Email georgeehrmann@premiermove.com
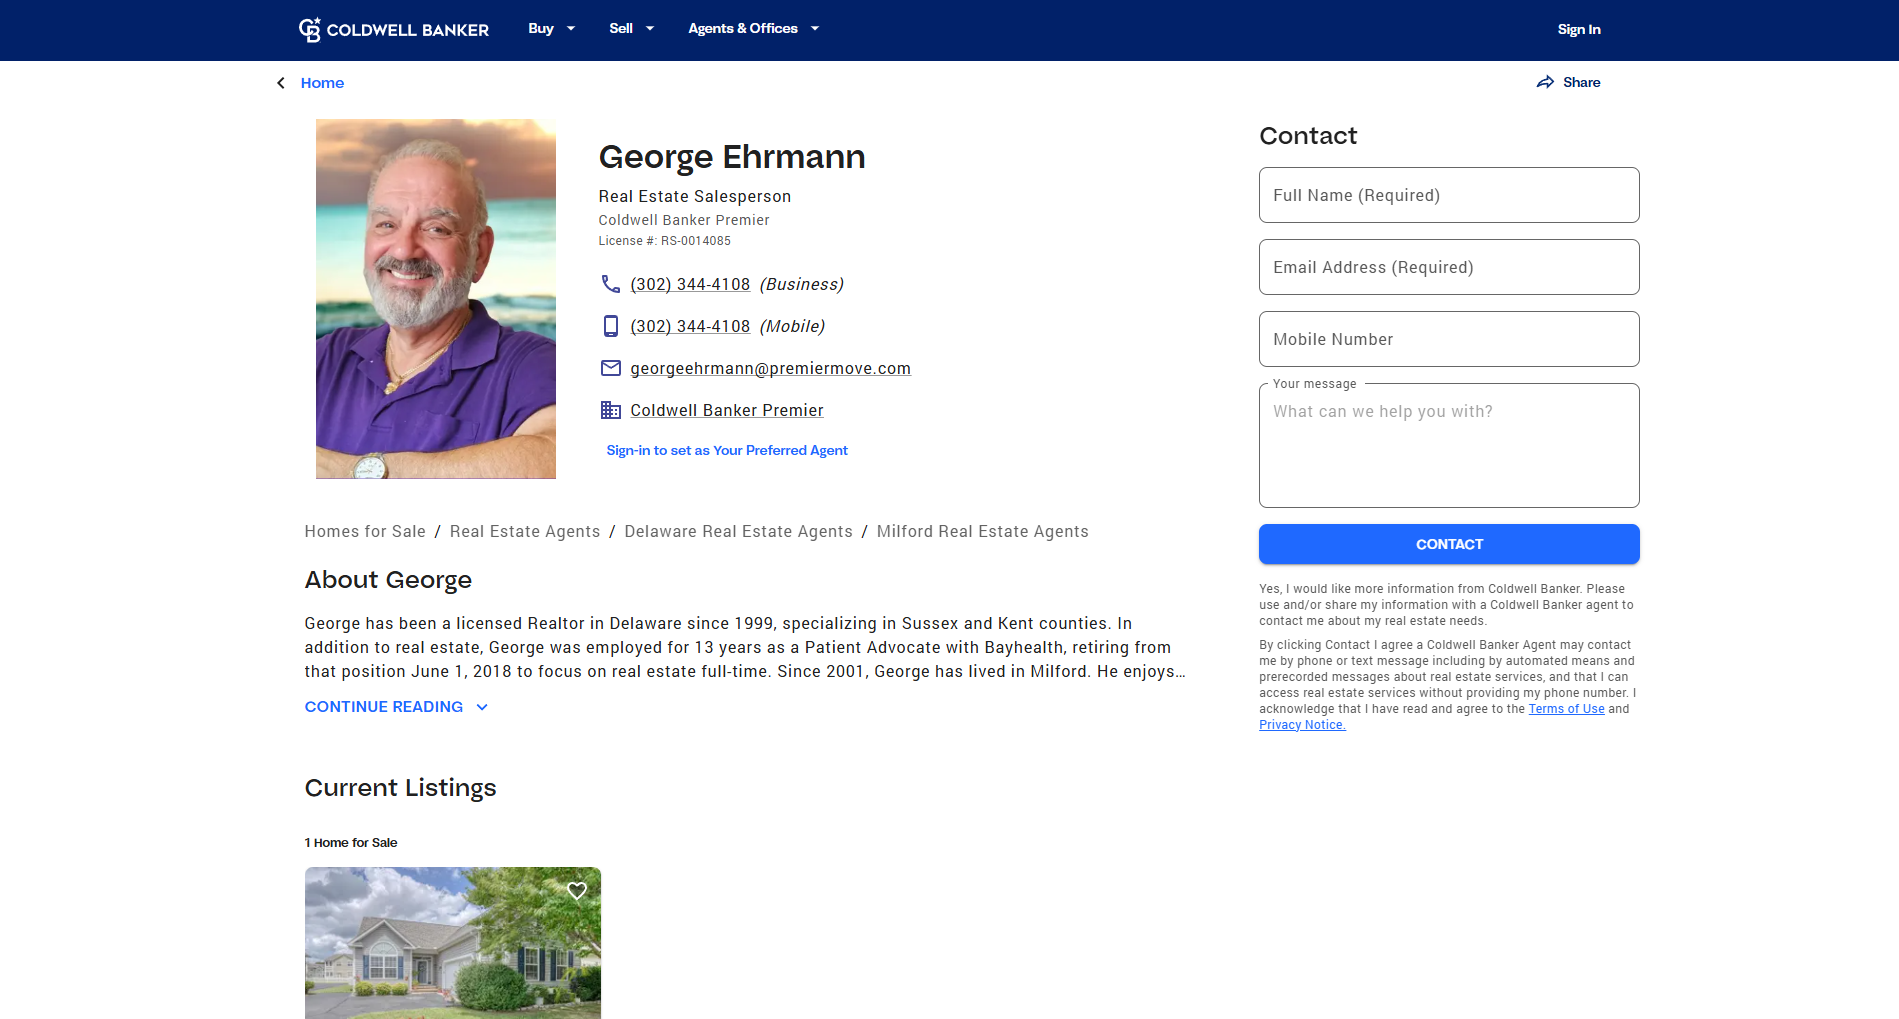Screen dimensions: 1899x1019 (x=770, y=368)
